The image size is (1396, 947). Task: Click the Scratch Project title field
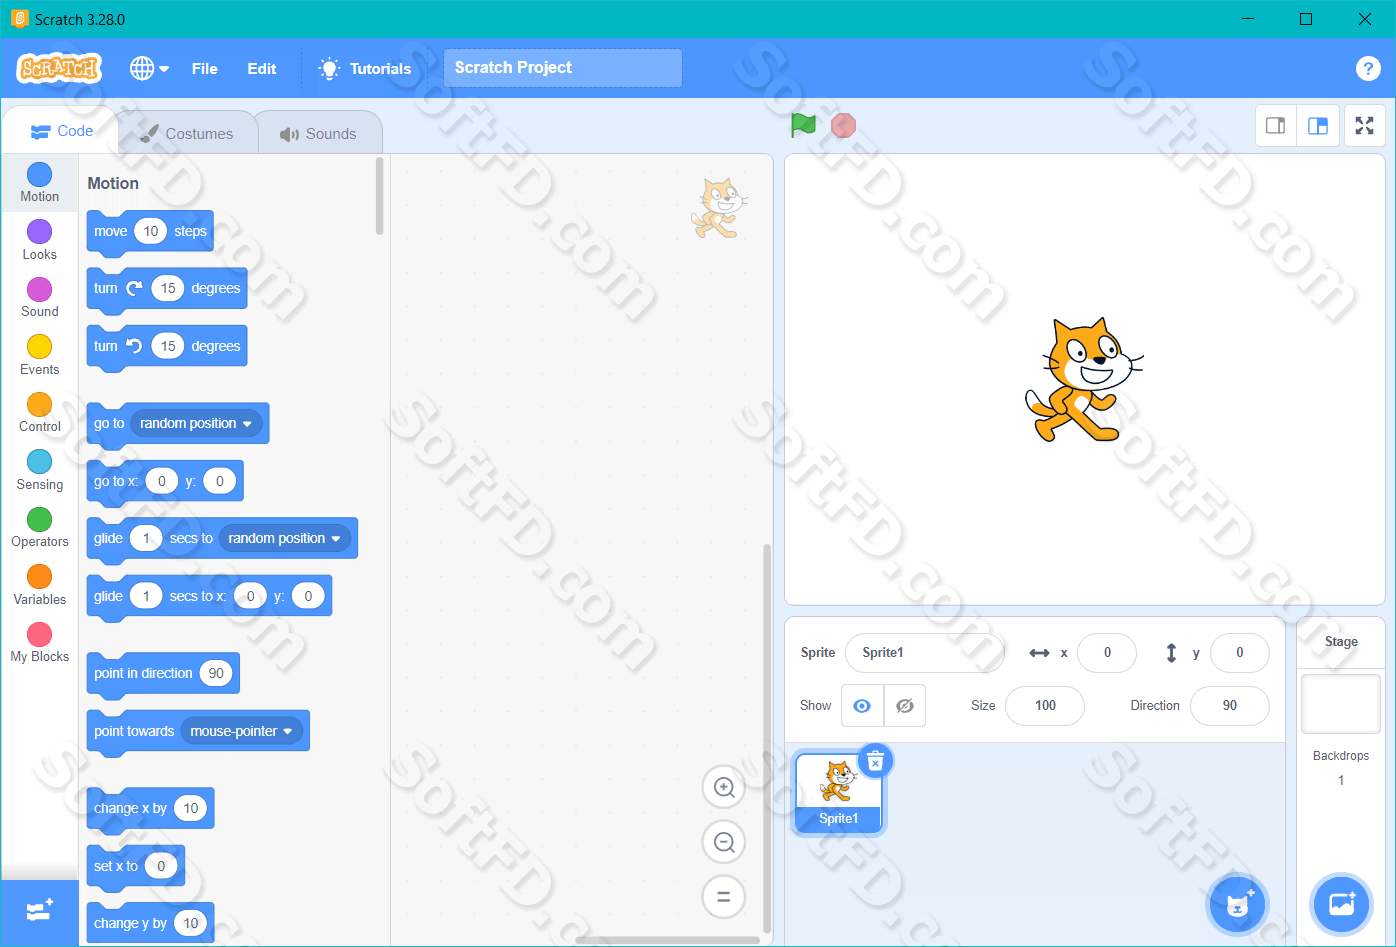[563, 68]
